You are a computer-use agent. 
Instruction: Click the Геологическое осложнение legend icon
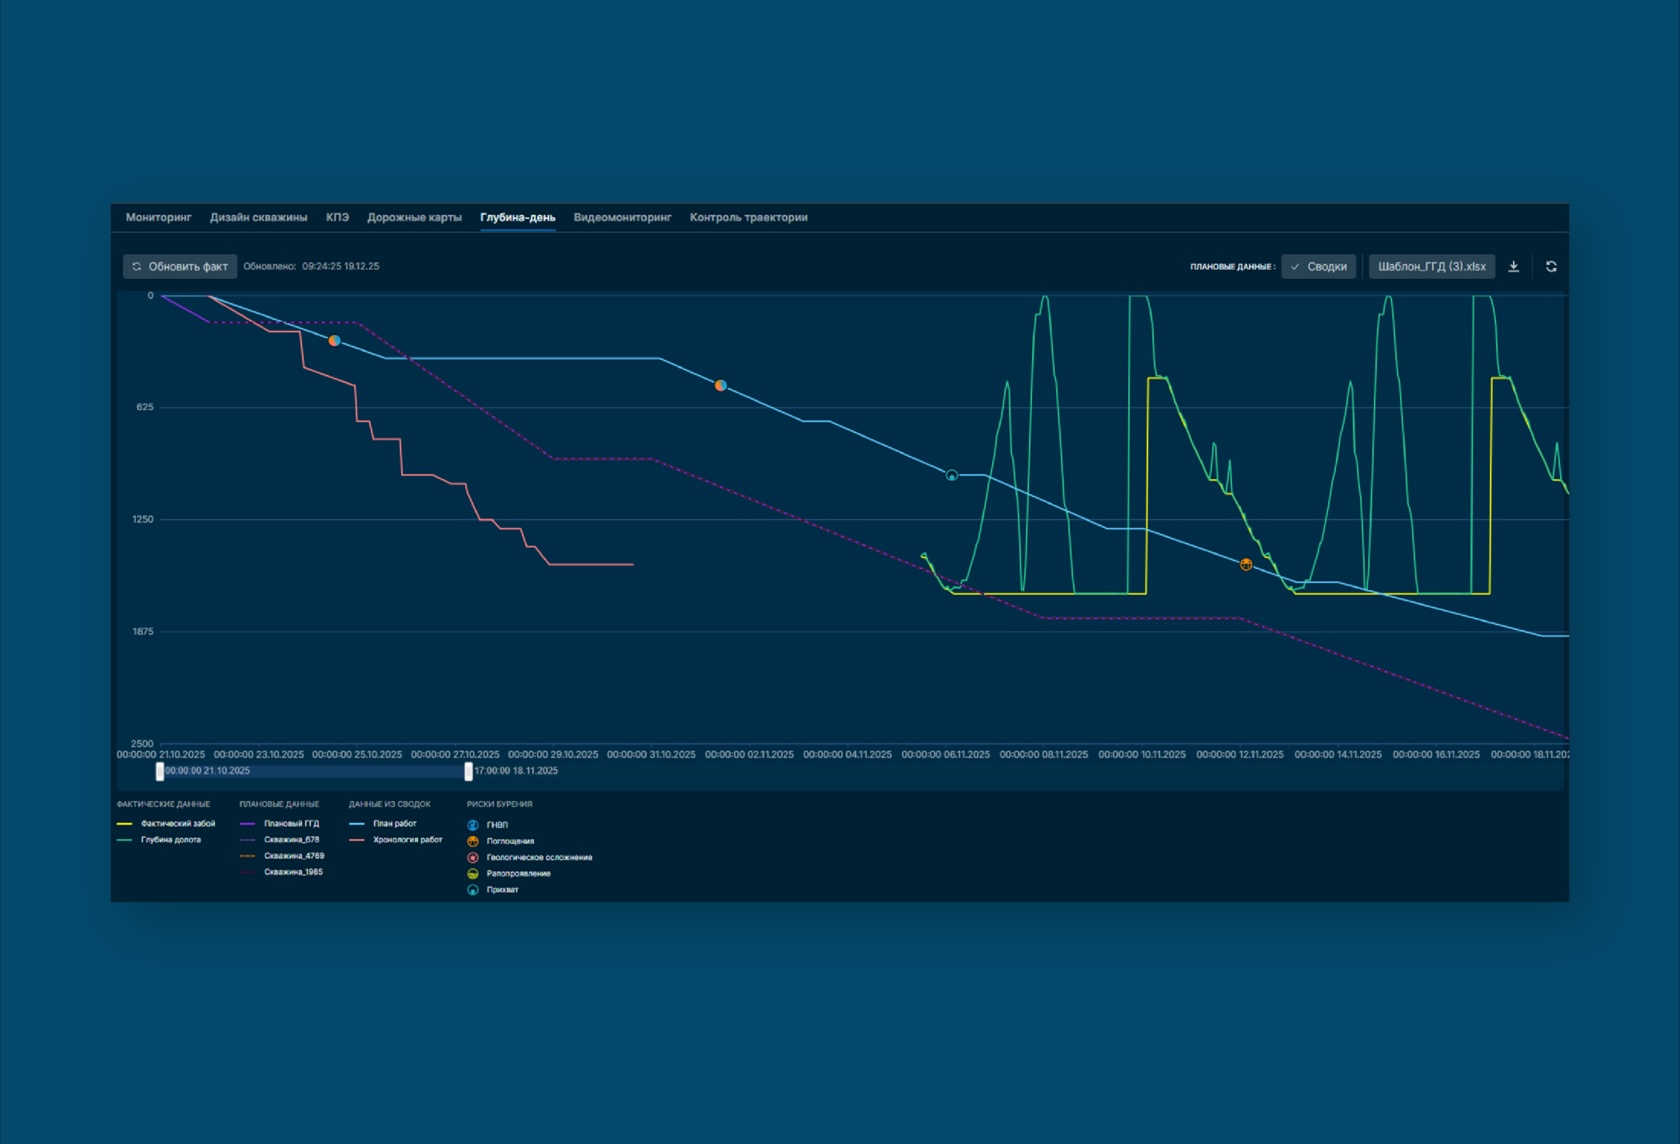473,857
